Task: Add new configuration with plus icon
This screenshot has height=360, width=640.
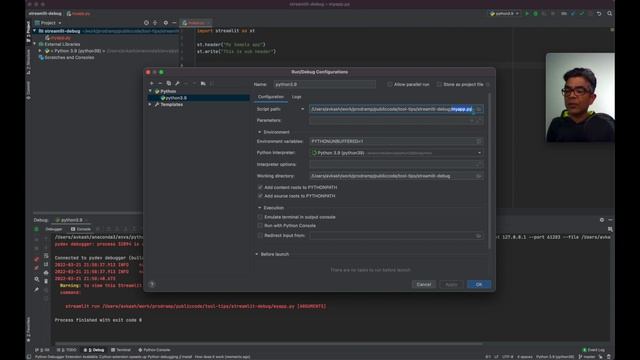Action: pos(152,83)
